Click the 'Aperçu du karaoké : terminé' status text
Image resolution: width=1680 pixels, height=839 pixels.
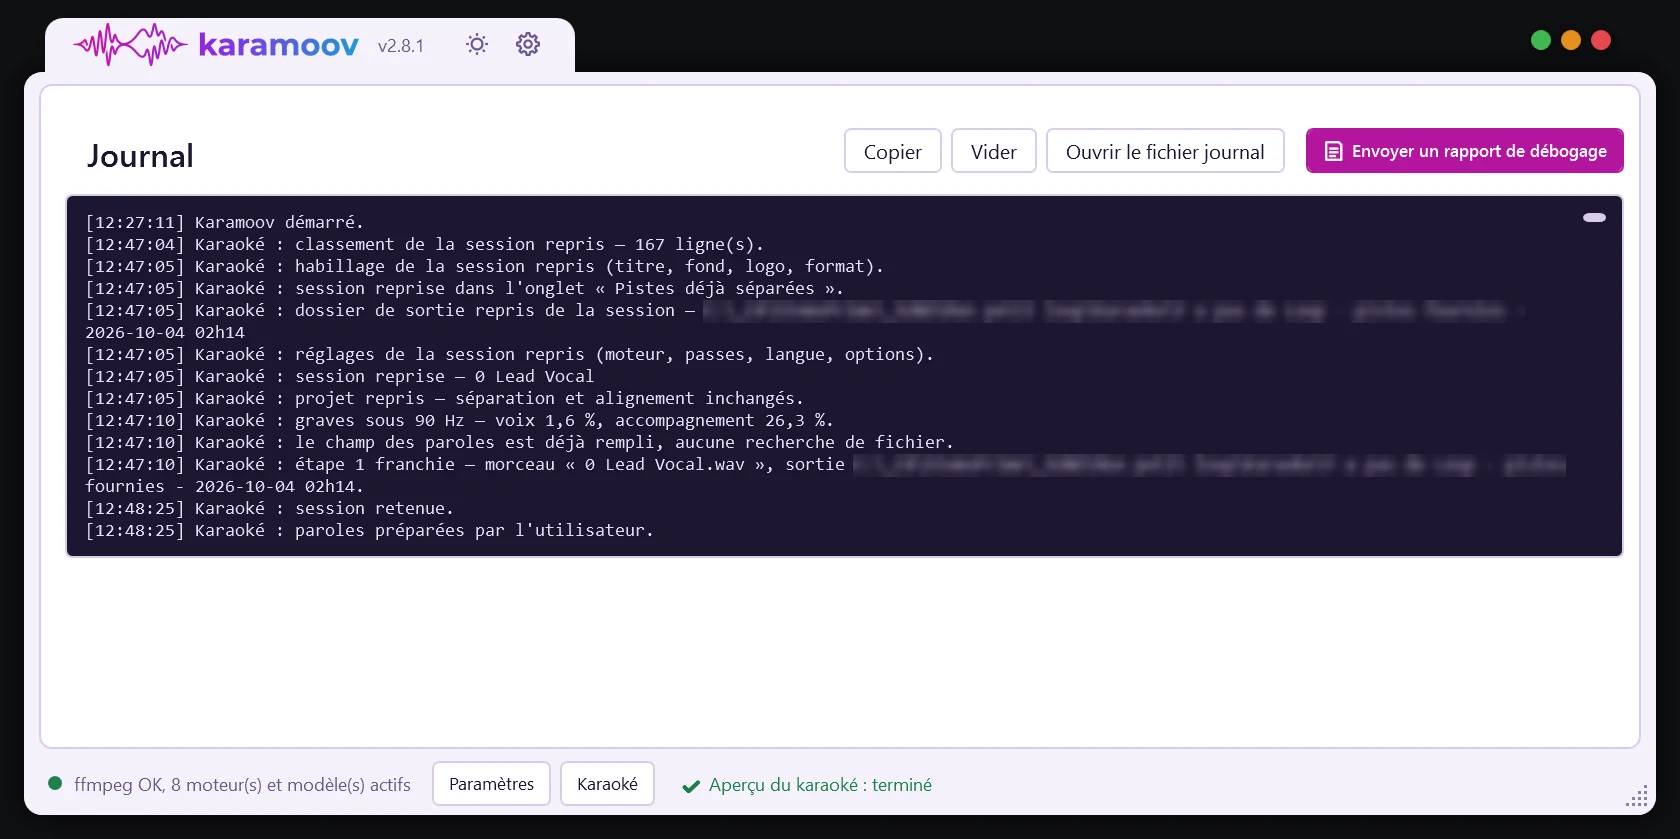820,785
